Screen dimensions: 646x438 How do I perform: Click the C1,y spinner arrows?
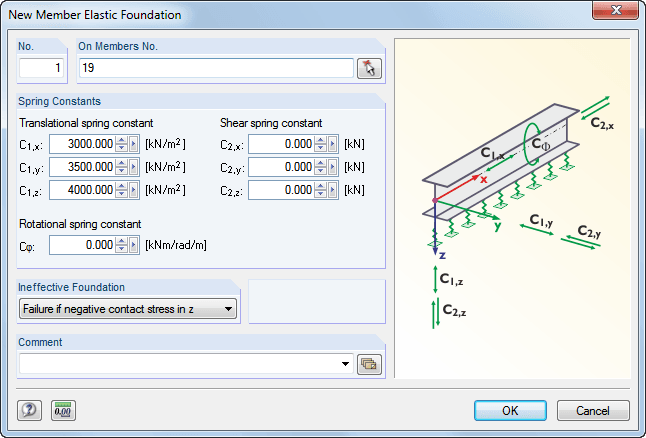pyautogui.click(x=122, y=166)
